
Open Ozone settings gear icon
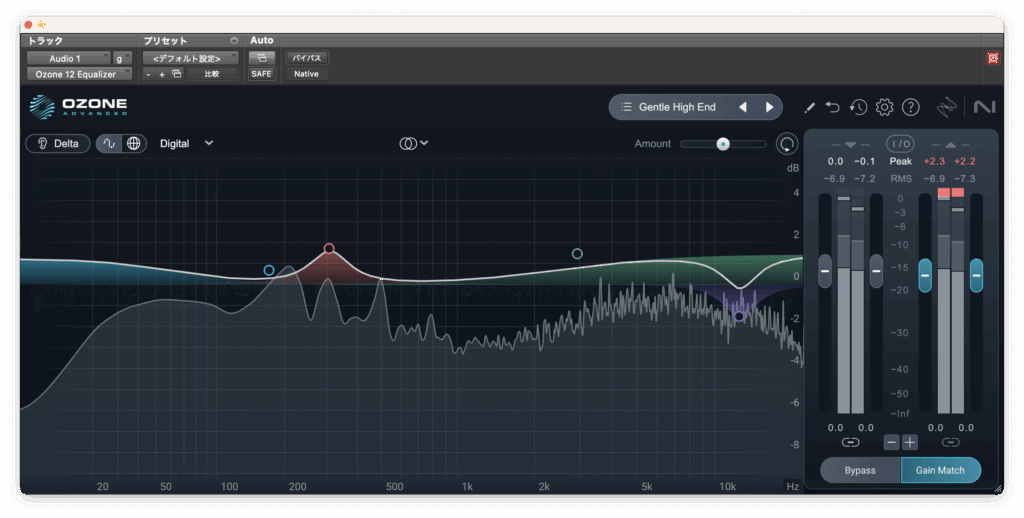(x=884, y=107)
